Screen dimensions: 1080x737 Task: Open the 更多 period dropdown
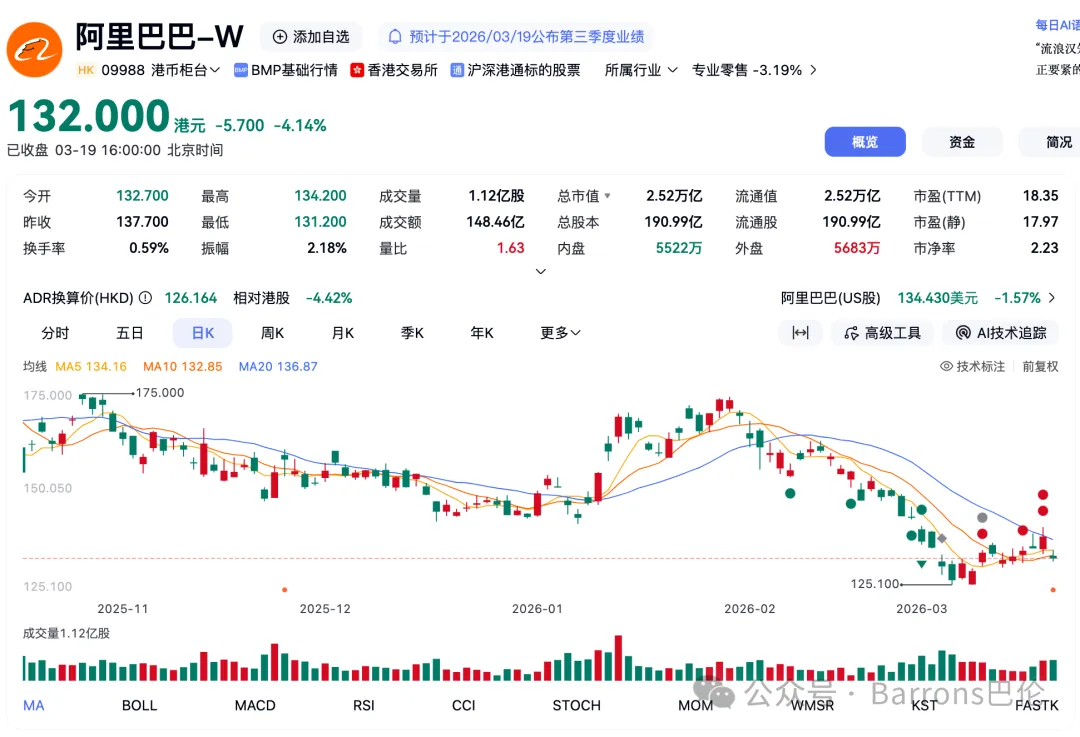(560, 333)
